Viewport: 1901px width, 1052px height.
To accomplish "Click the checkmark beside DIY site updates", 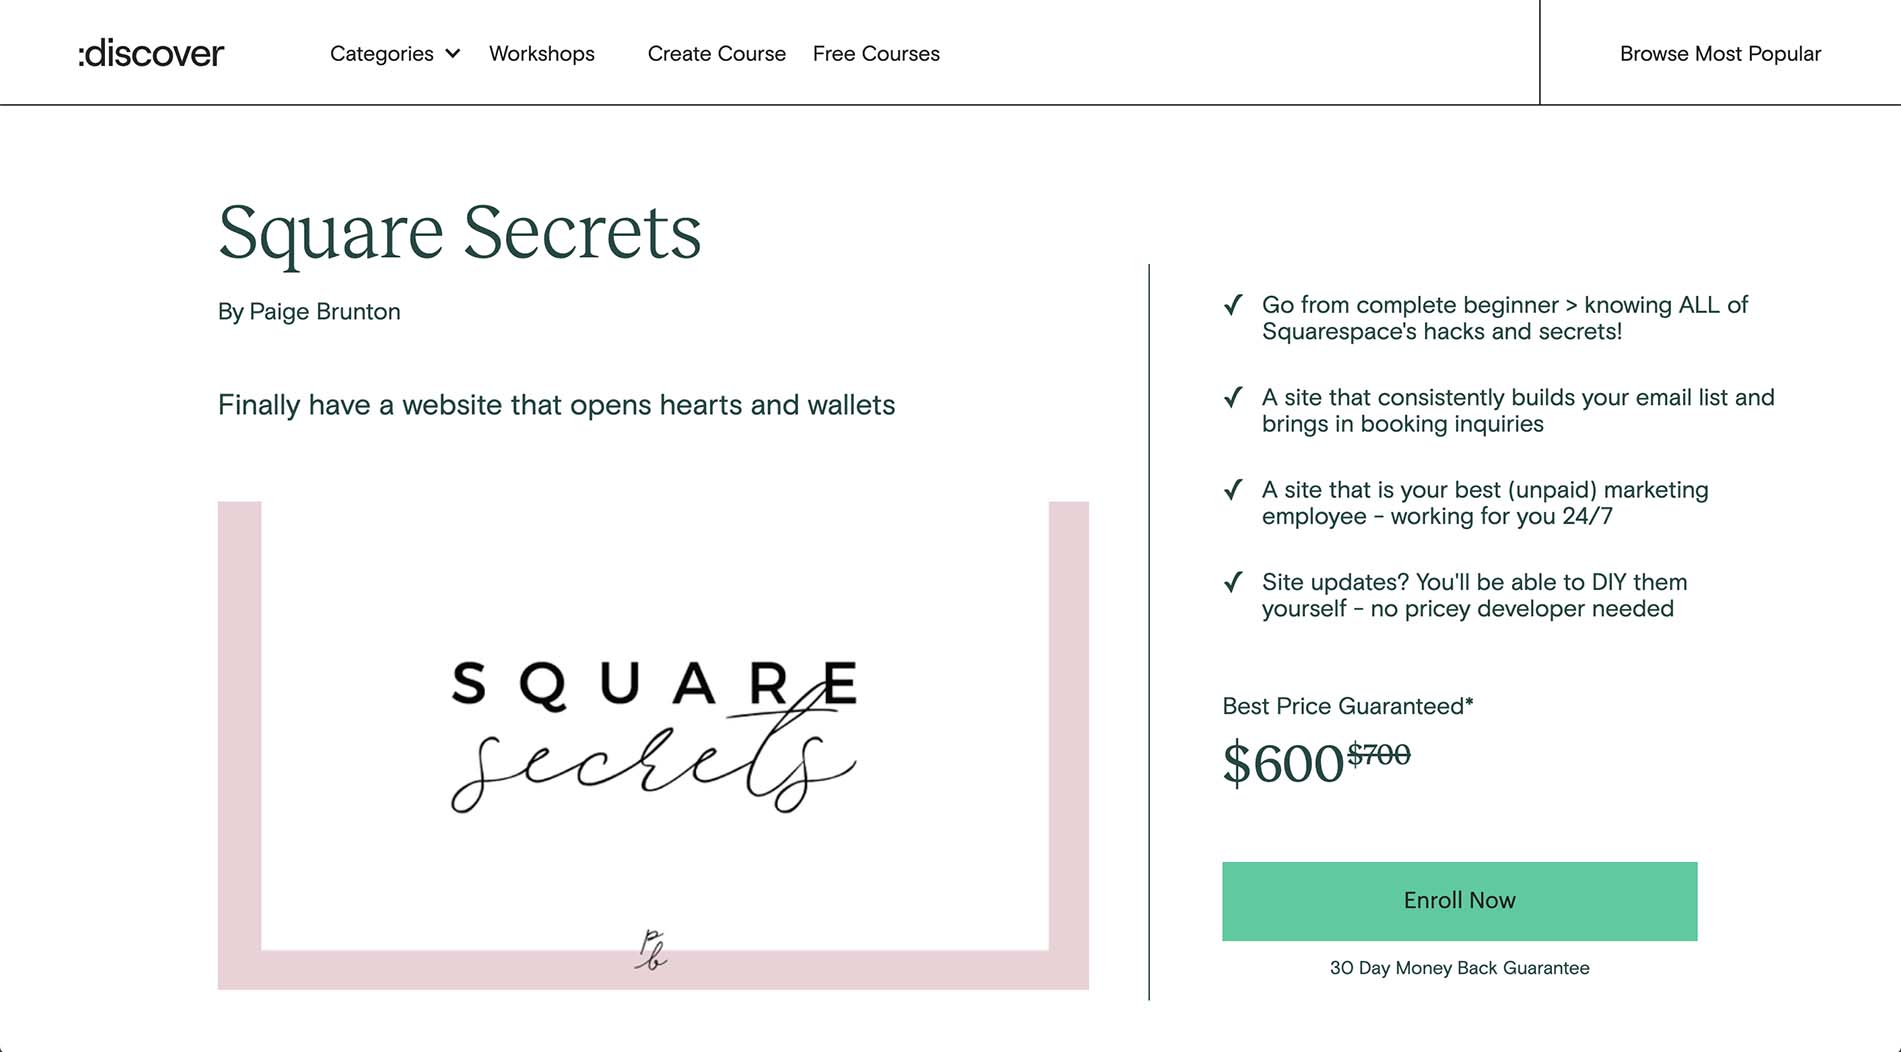I will [1233, 582].
